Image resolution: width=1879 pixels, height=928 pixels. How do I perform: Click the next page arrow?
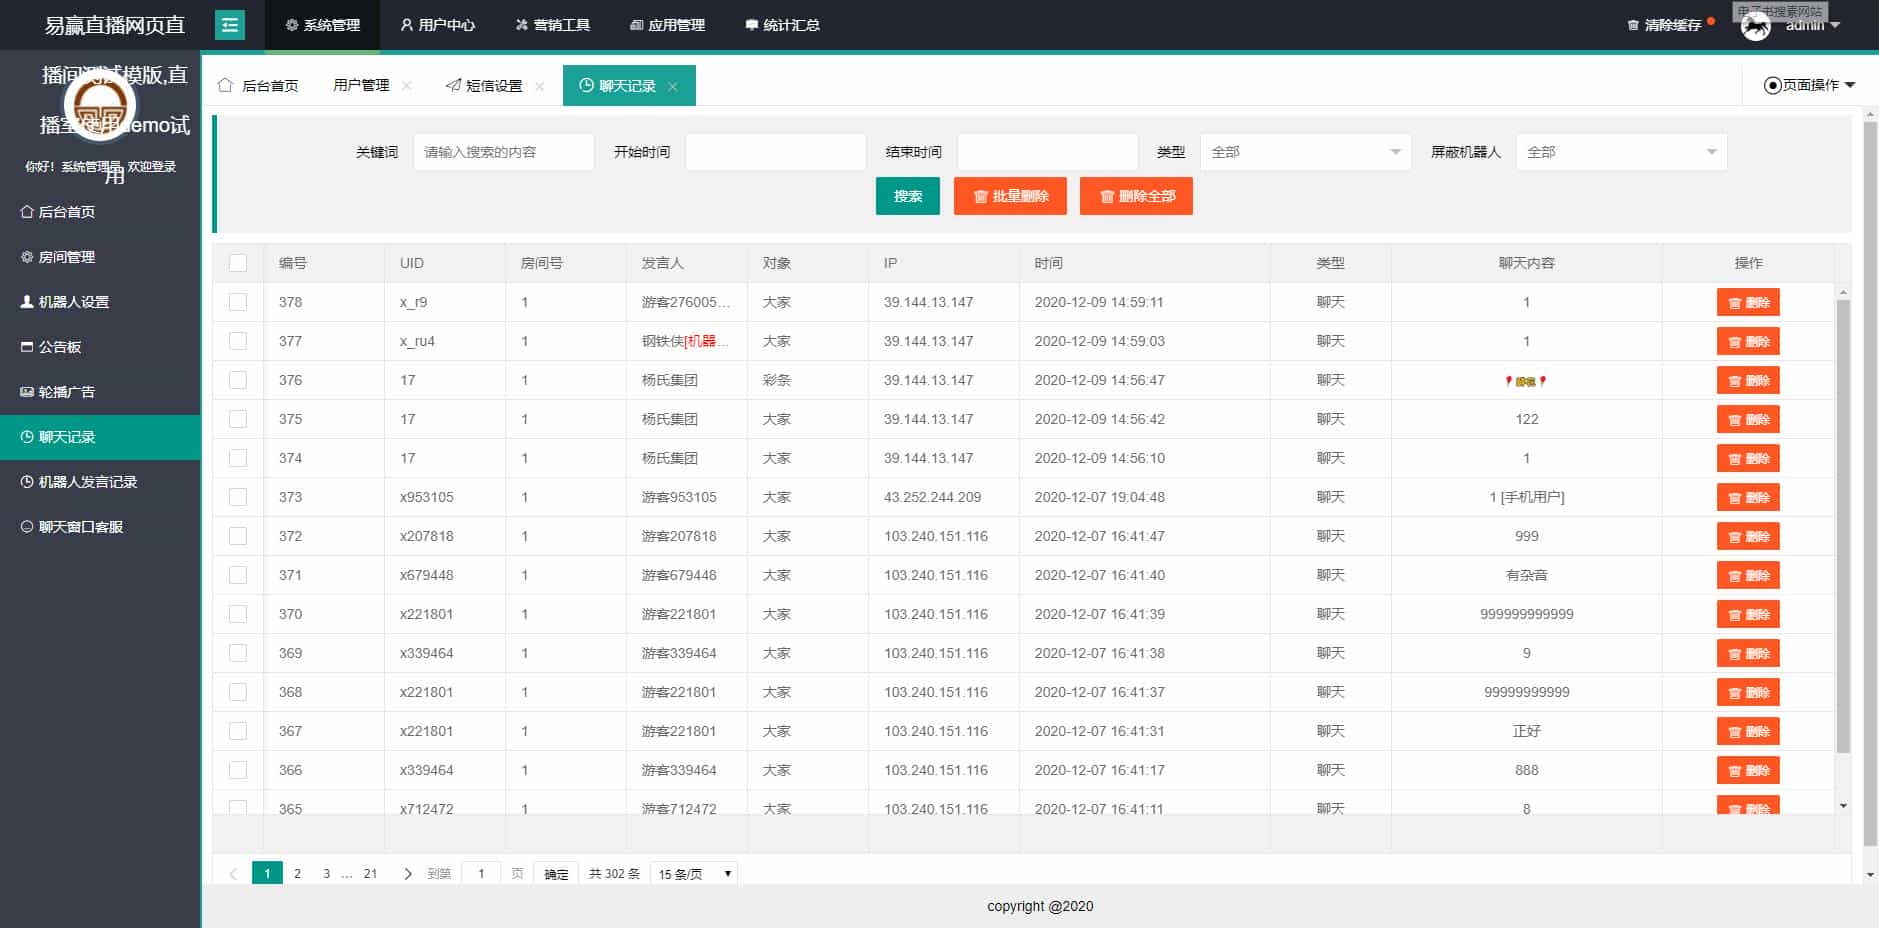tap(407, 873)
